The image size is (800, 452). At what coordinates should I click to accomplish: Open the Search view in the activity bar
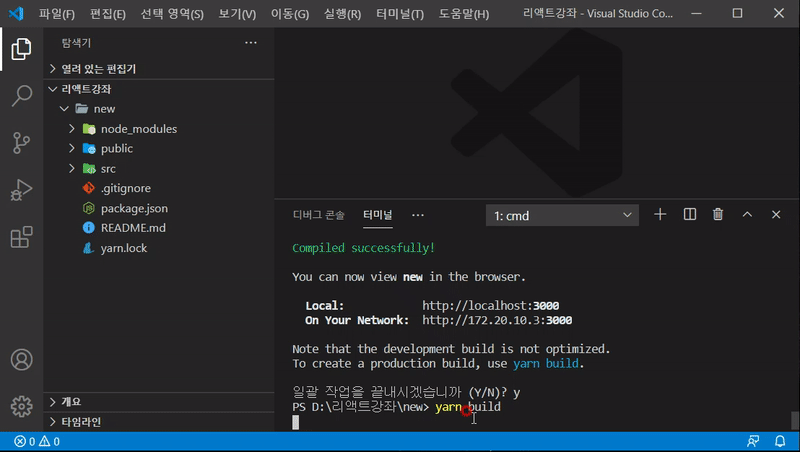21,95
